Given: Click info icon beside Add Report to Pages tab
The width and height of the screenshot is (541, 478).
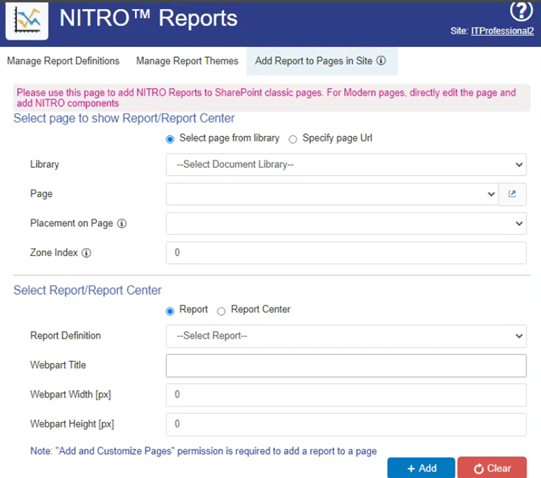Looking at the screenshot, I should [x=381, y=61].
